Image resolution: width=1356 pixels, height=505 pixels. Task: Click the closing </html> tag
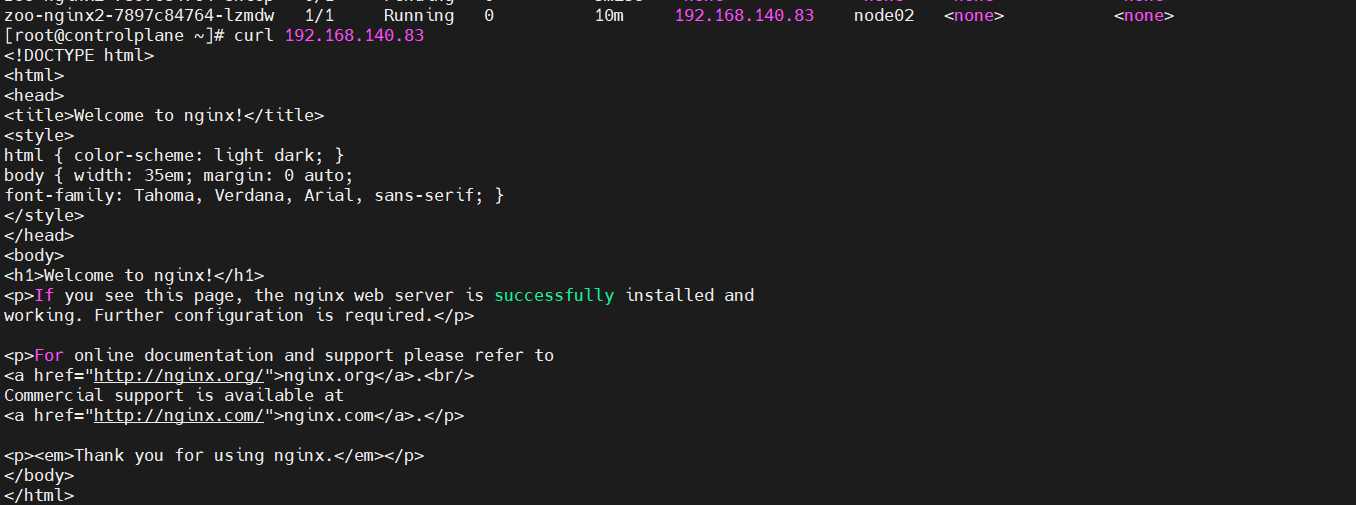(39, 496)
